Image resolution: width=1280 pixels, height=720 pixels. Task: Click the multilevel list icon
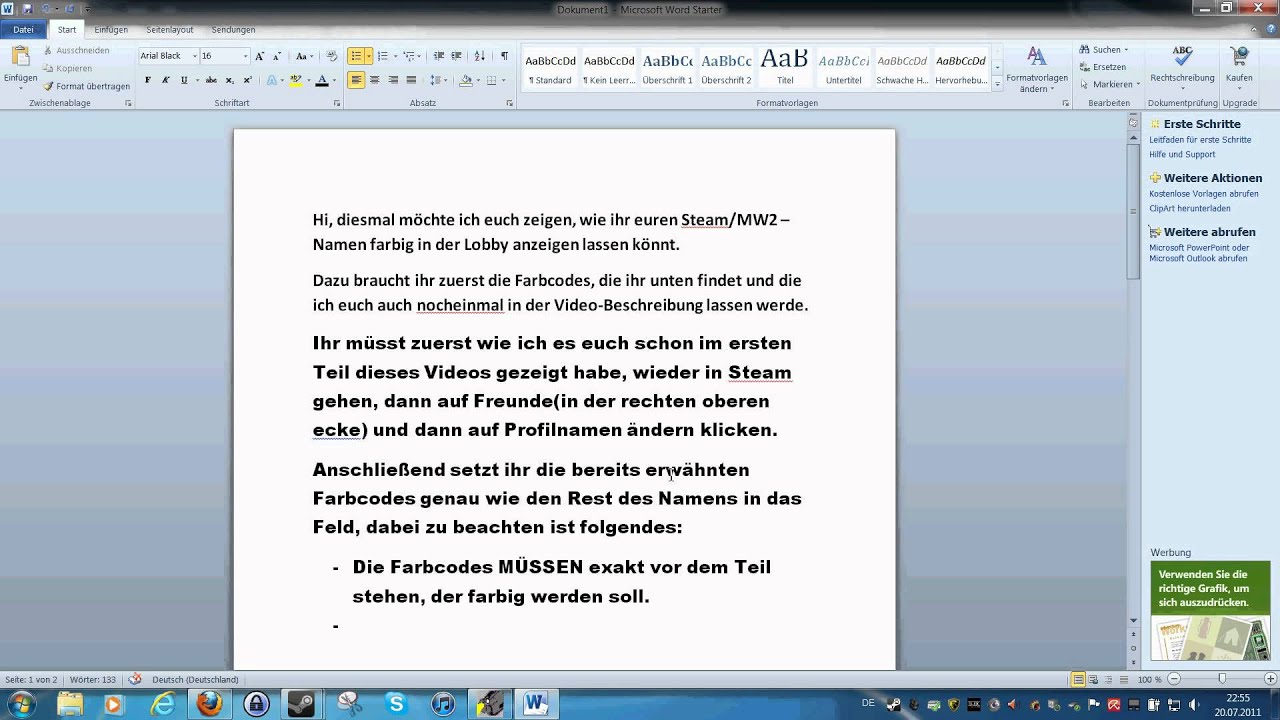pos(410,56)
